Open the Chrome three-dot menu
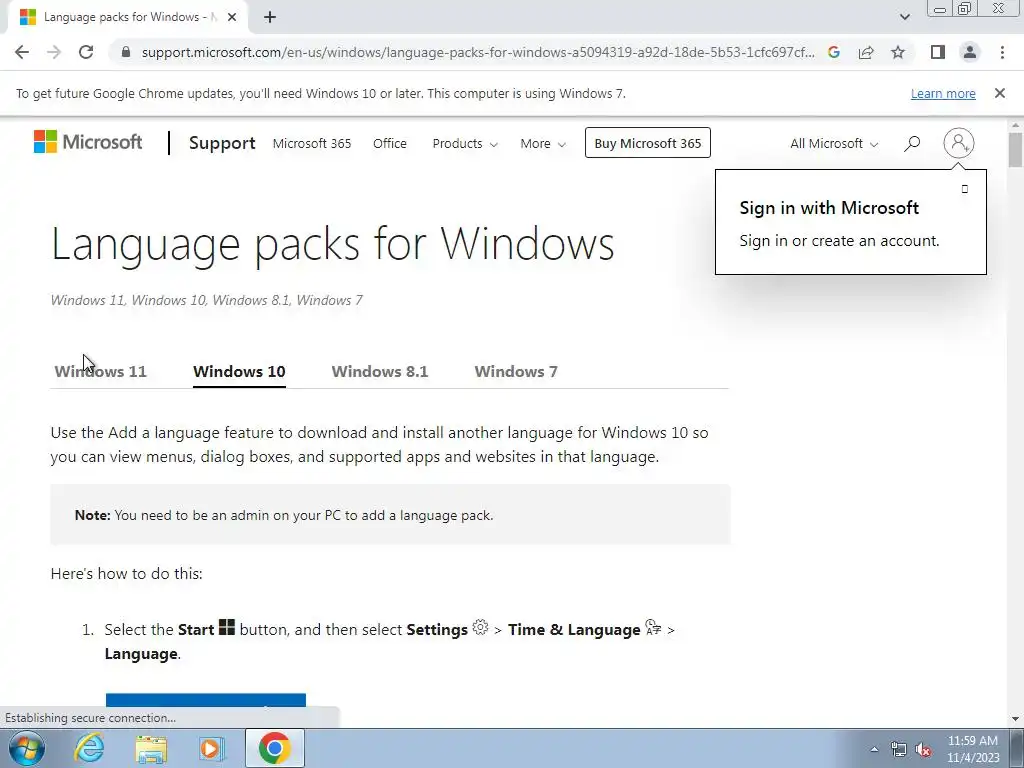 pos(1002,52)
